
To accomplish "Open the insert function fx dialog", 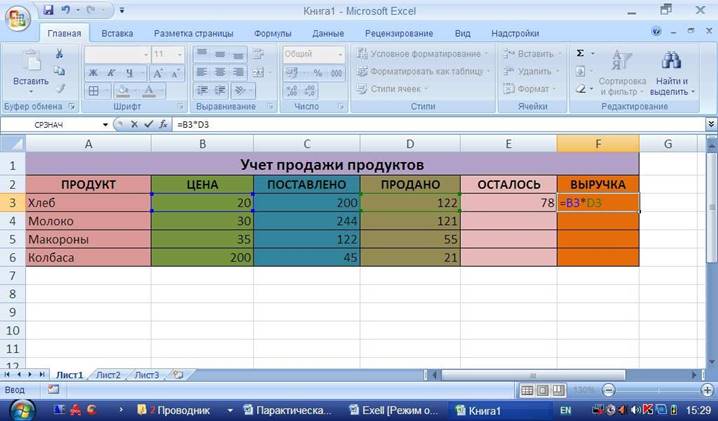I will [163, 124].
